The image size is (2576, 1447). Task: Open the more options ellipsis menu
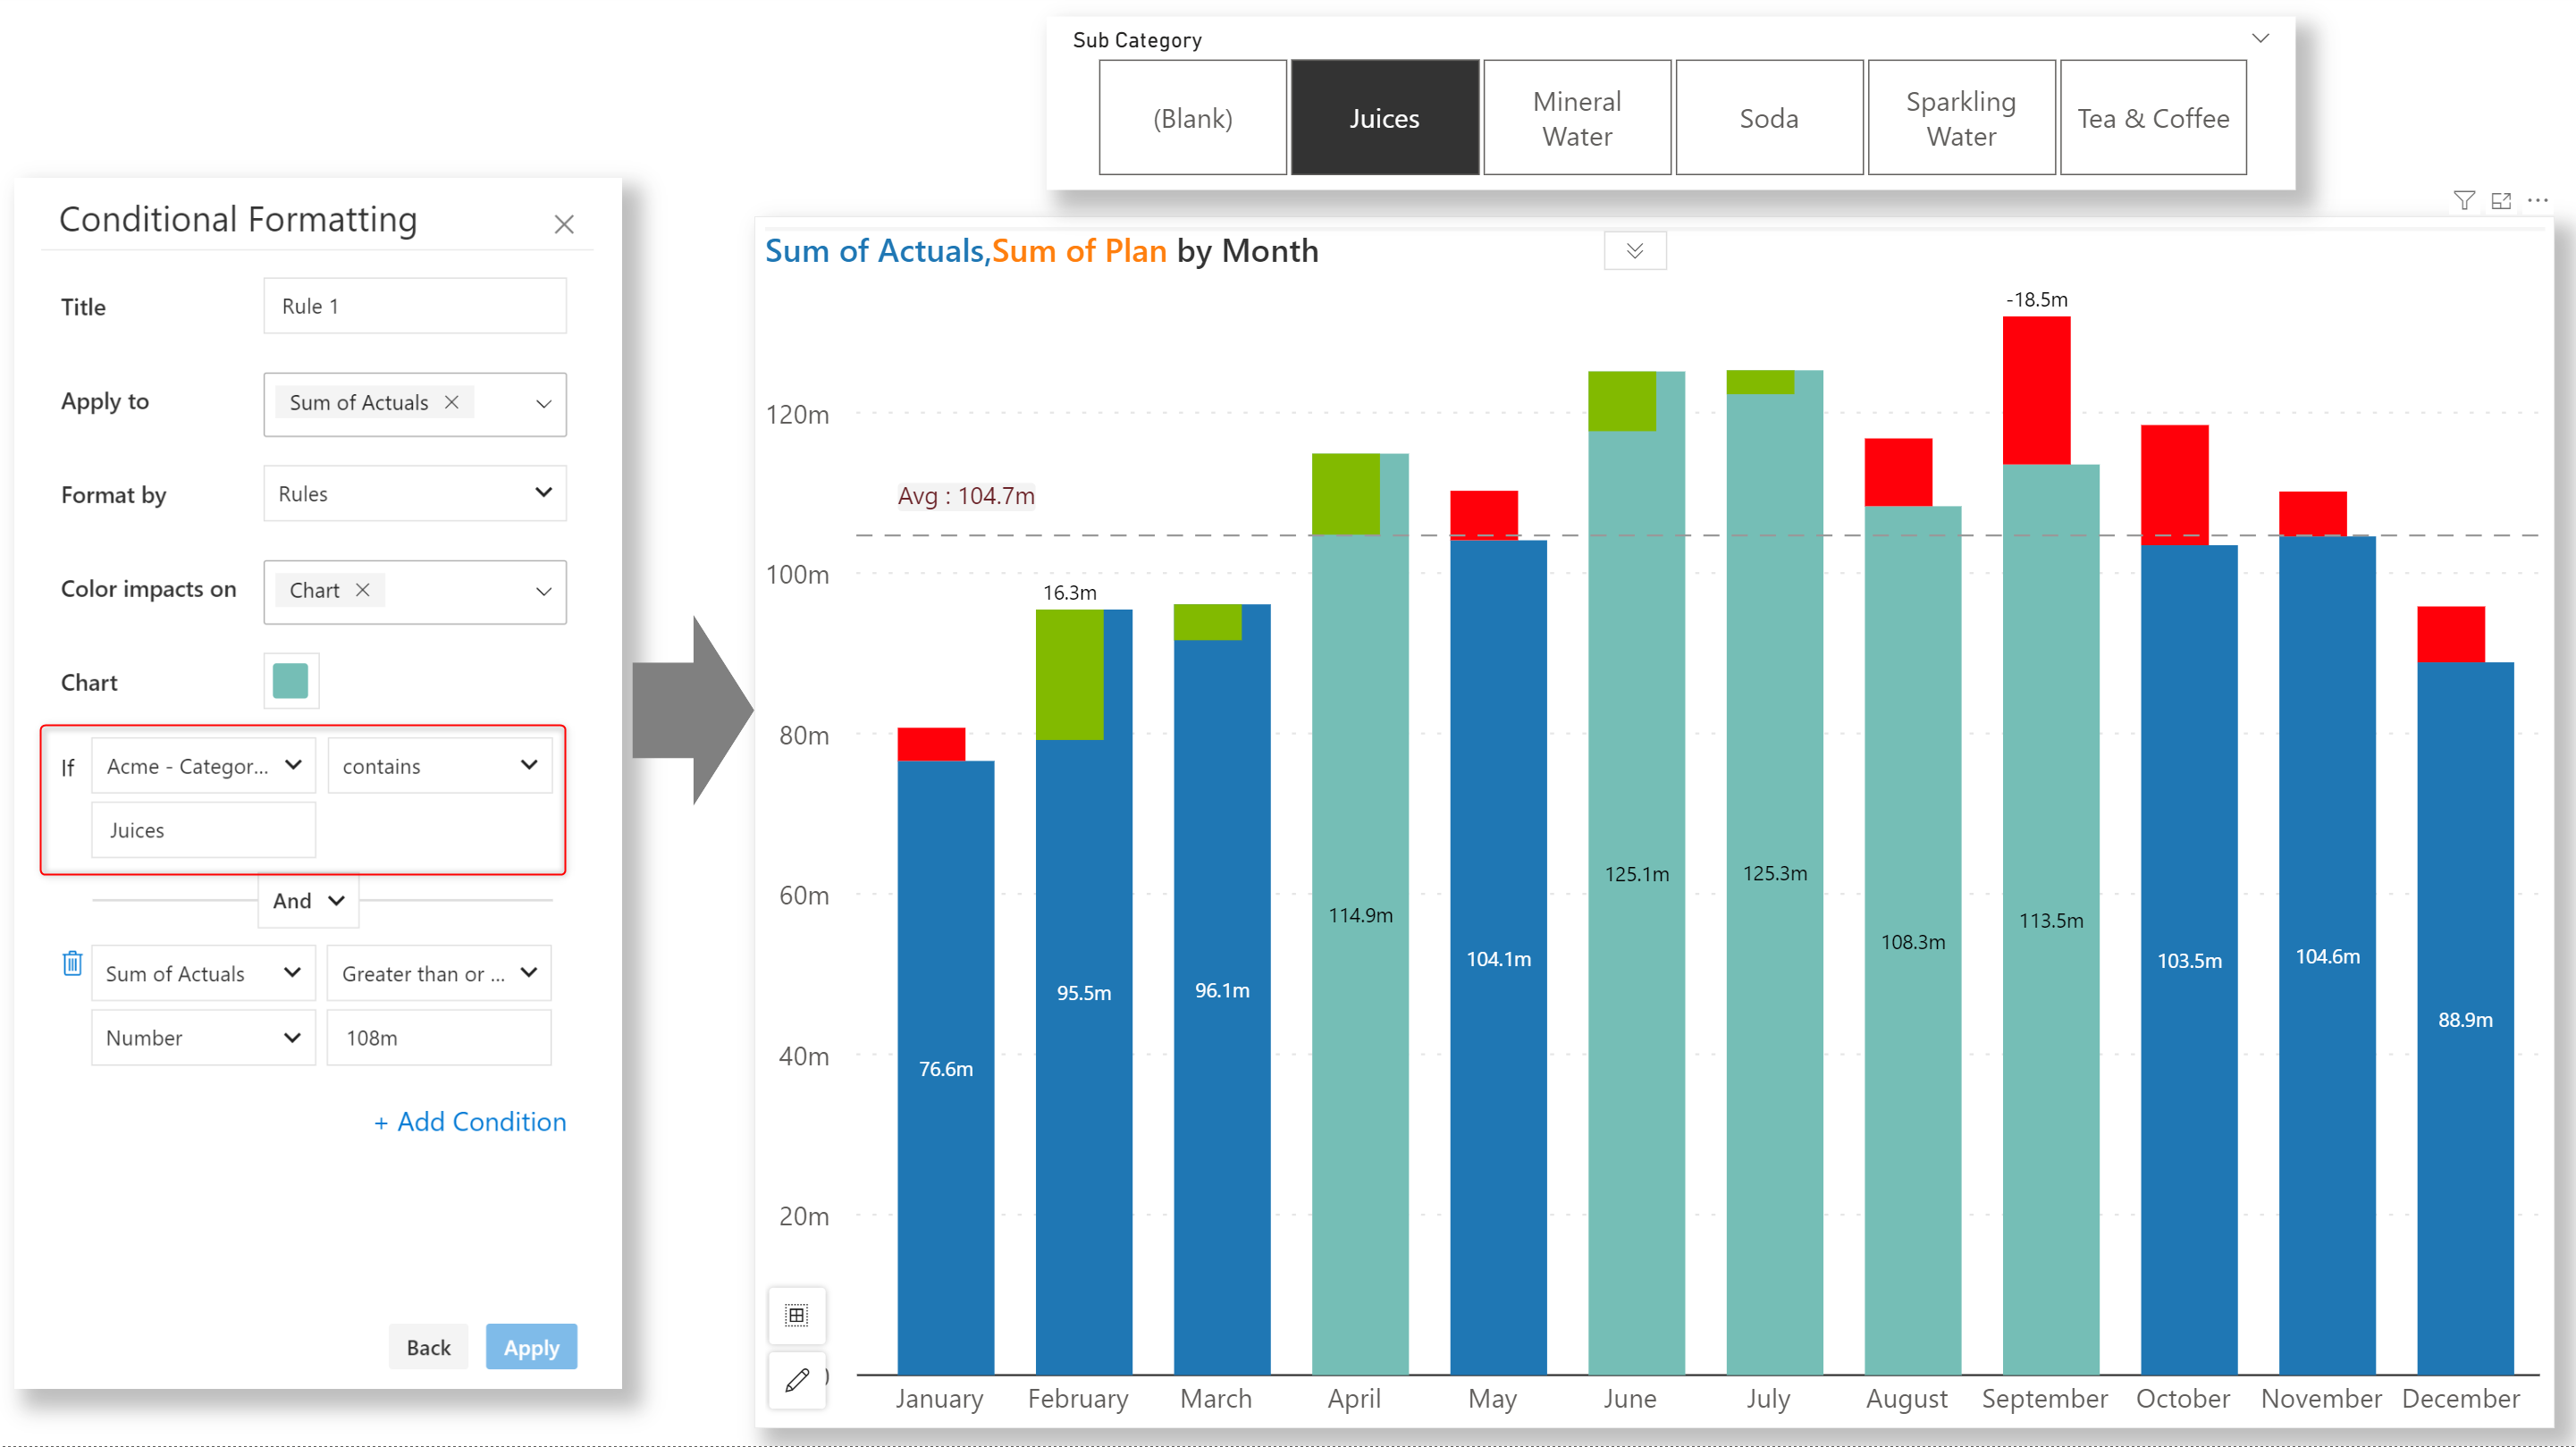[x=2538, y=201]
